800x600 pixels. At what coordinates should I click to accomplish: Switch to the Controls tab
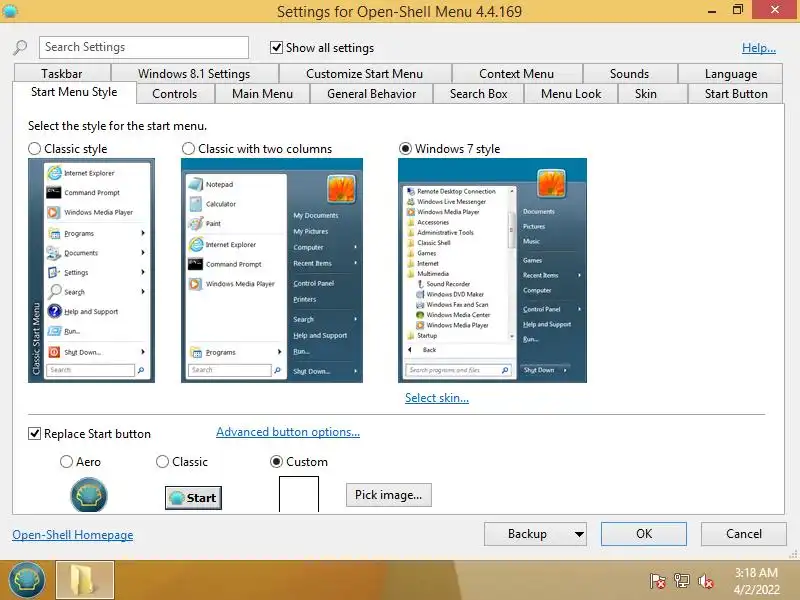[174, 94]
